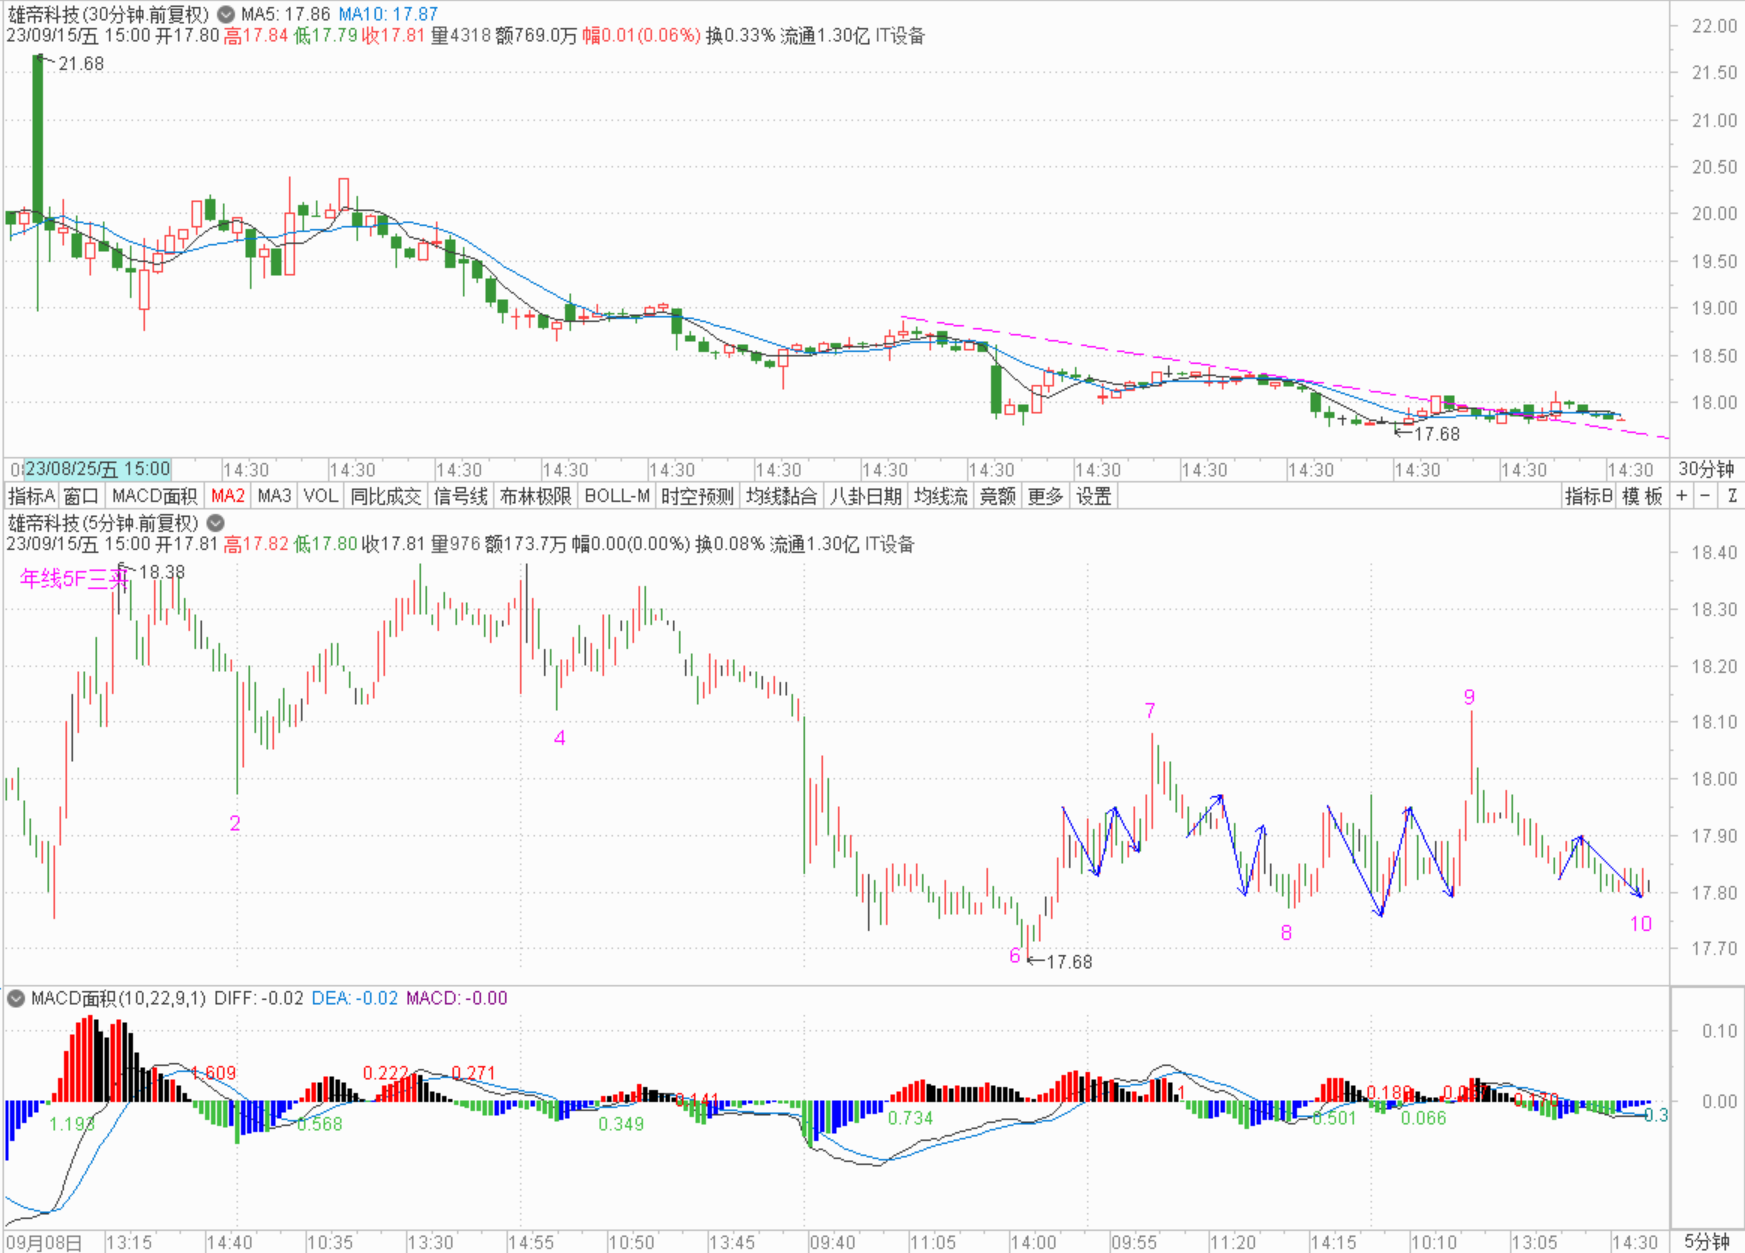1745x1253 pixels.
Task: Open 设置 settings button
Action: tap(1093, 496)
